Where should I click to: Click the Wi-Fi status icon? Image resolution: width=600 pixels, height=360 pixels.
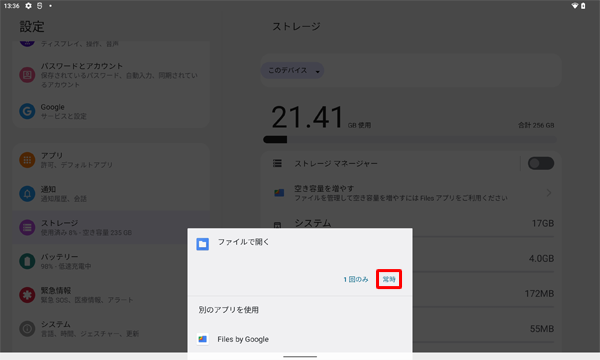point(574,6)
